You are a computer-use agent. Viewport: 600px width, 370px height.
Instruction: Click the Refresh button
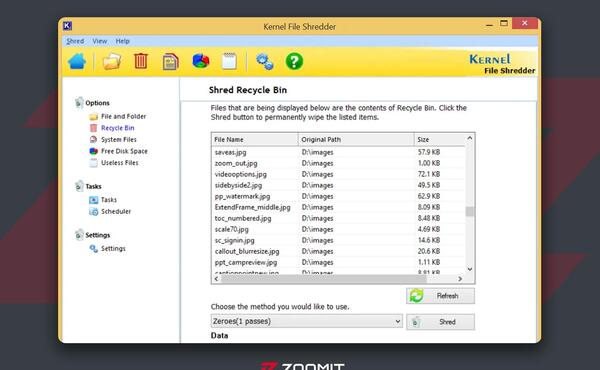pyautogui.click(x=440, y=296)
